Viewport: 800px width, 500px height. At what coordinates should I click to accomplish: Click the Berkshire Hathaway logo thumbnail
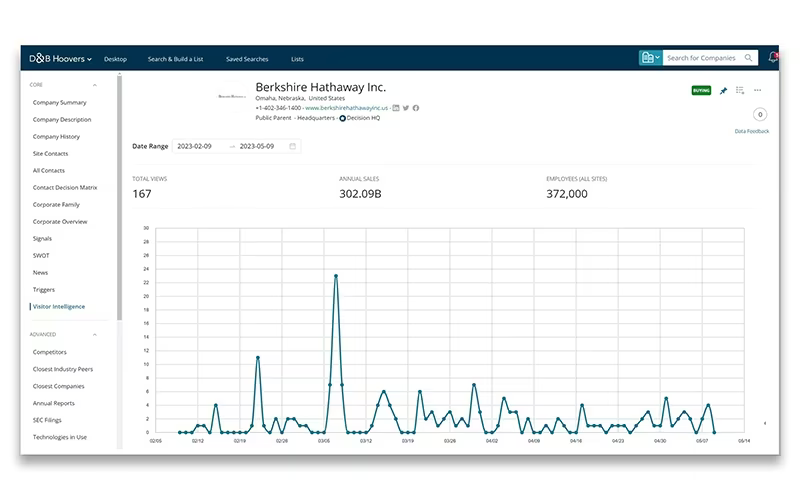[x=232, y=96]
